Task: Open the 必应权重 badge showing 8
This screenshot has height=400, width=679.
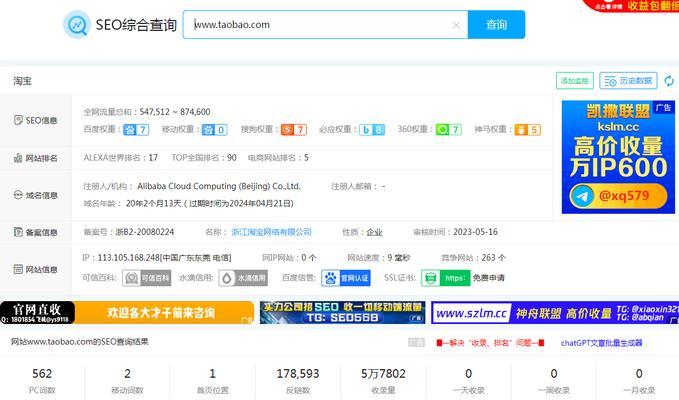Action: tap(372, 129)
